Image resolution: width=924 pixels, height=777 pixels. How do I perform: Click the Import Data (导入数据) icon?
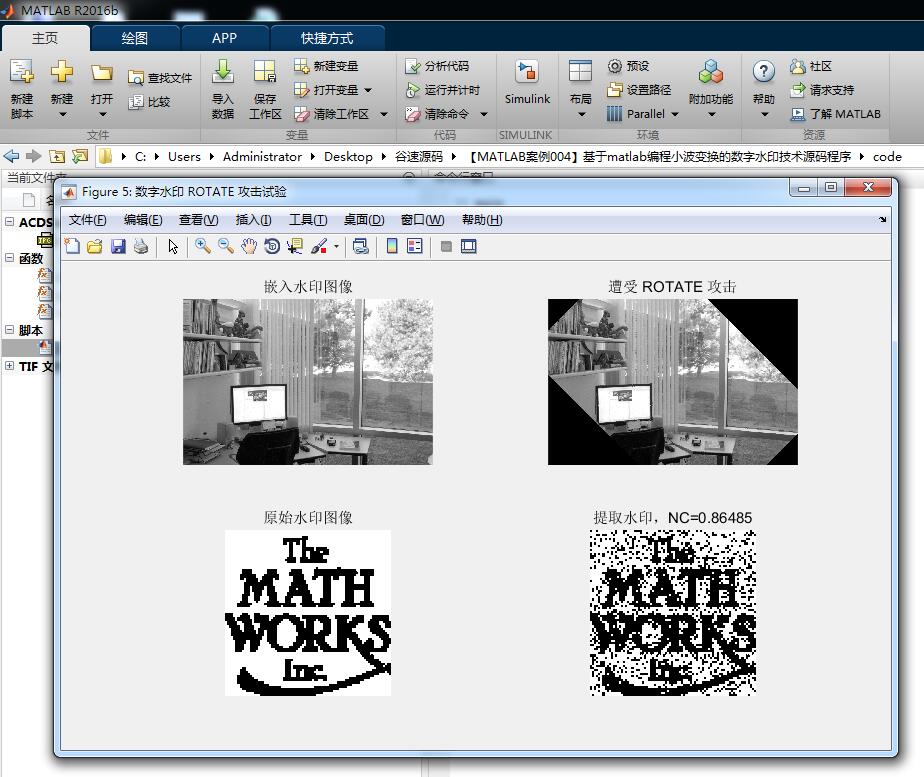pyautogui.click(x=223, y=72)
